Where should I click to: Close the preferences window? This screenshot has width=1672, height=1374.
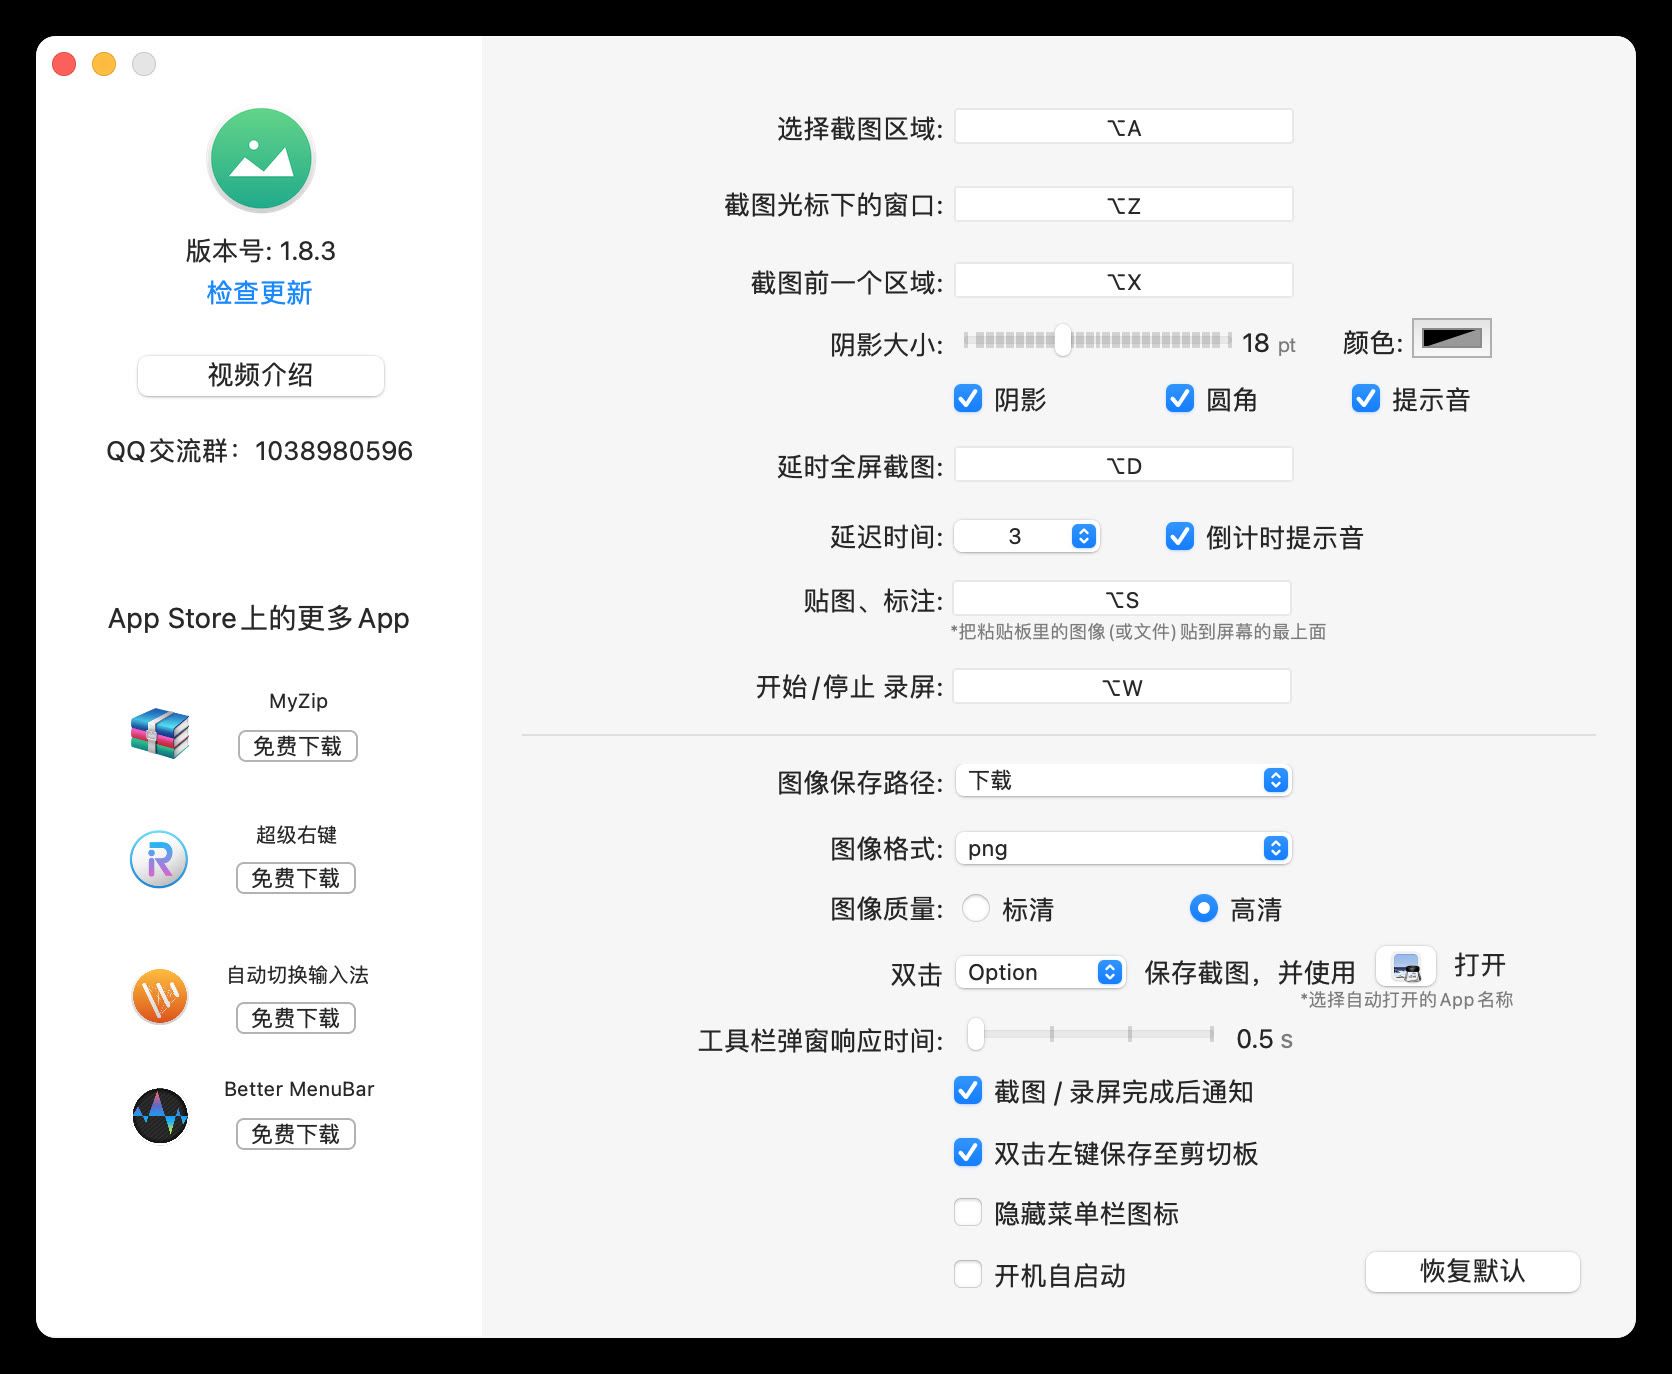click(64, 64)
